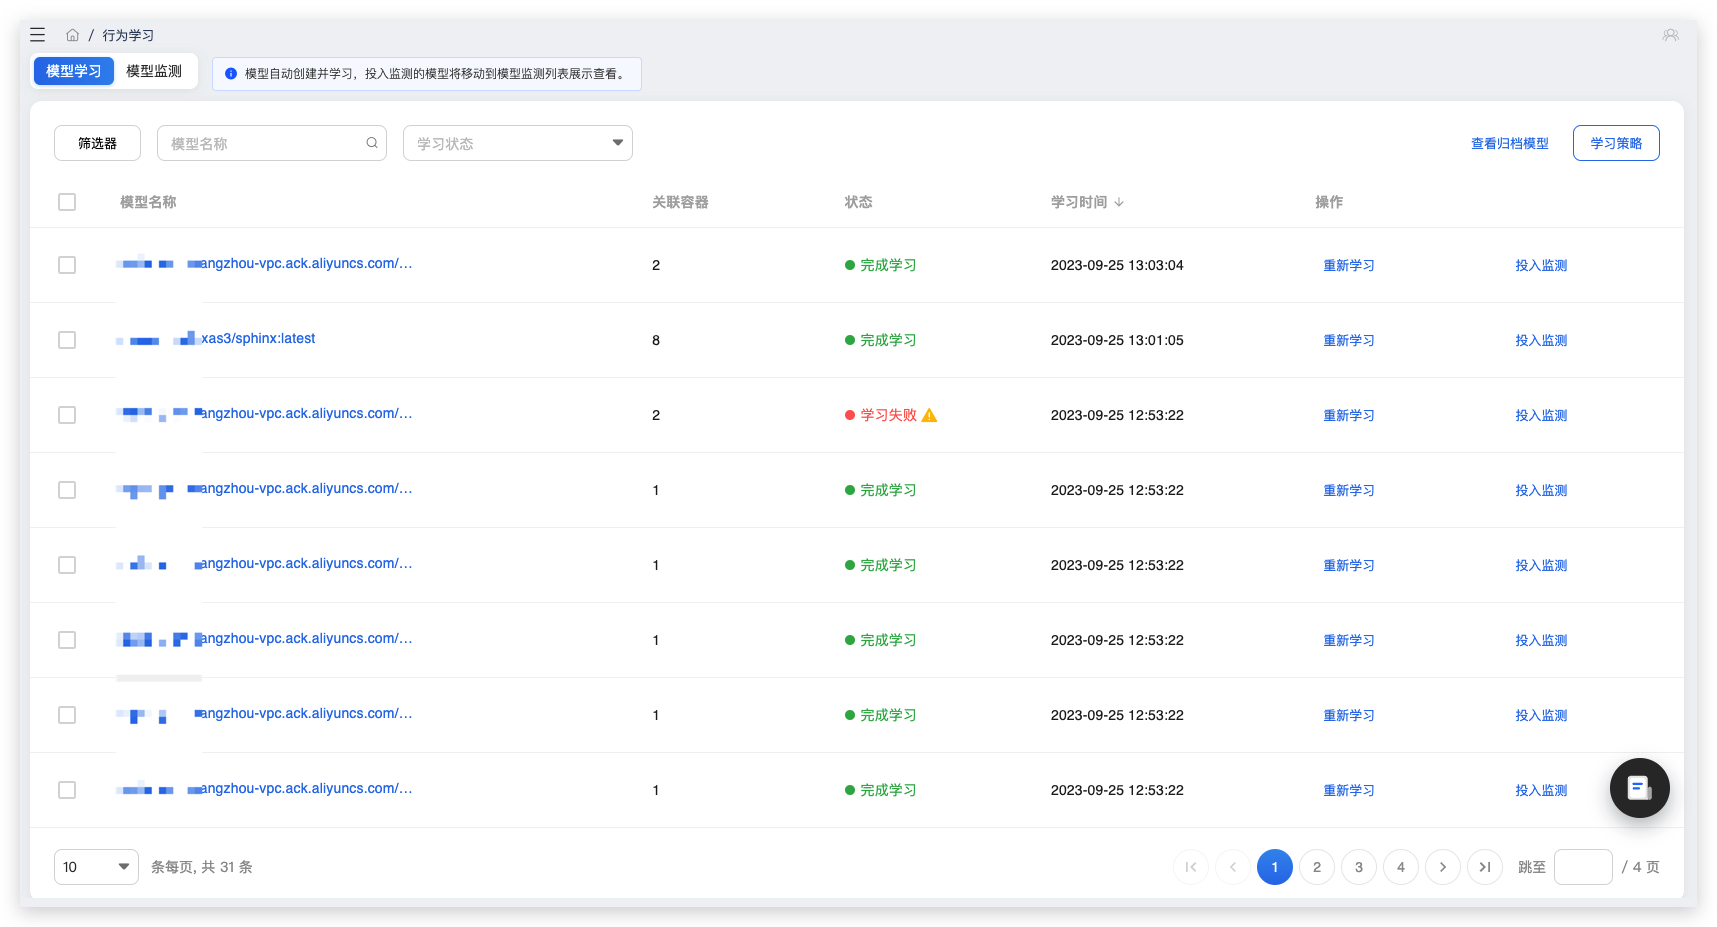Open the user account icon
The width and height of the screenshot is (1717, 927).
coord(1670,35)
